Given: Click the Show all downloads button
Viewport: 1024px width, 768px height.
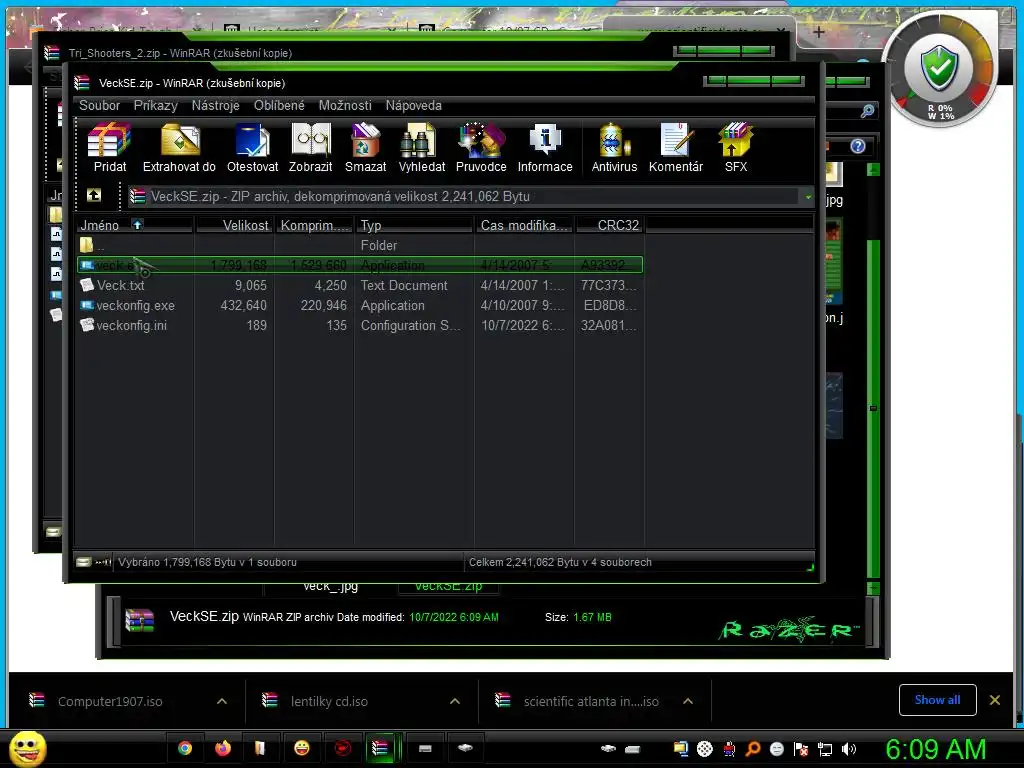Looking at the screenshot, I should click(937, 700).
